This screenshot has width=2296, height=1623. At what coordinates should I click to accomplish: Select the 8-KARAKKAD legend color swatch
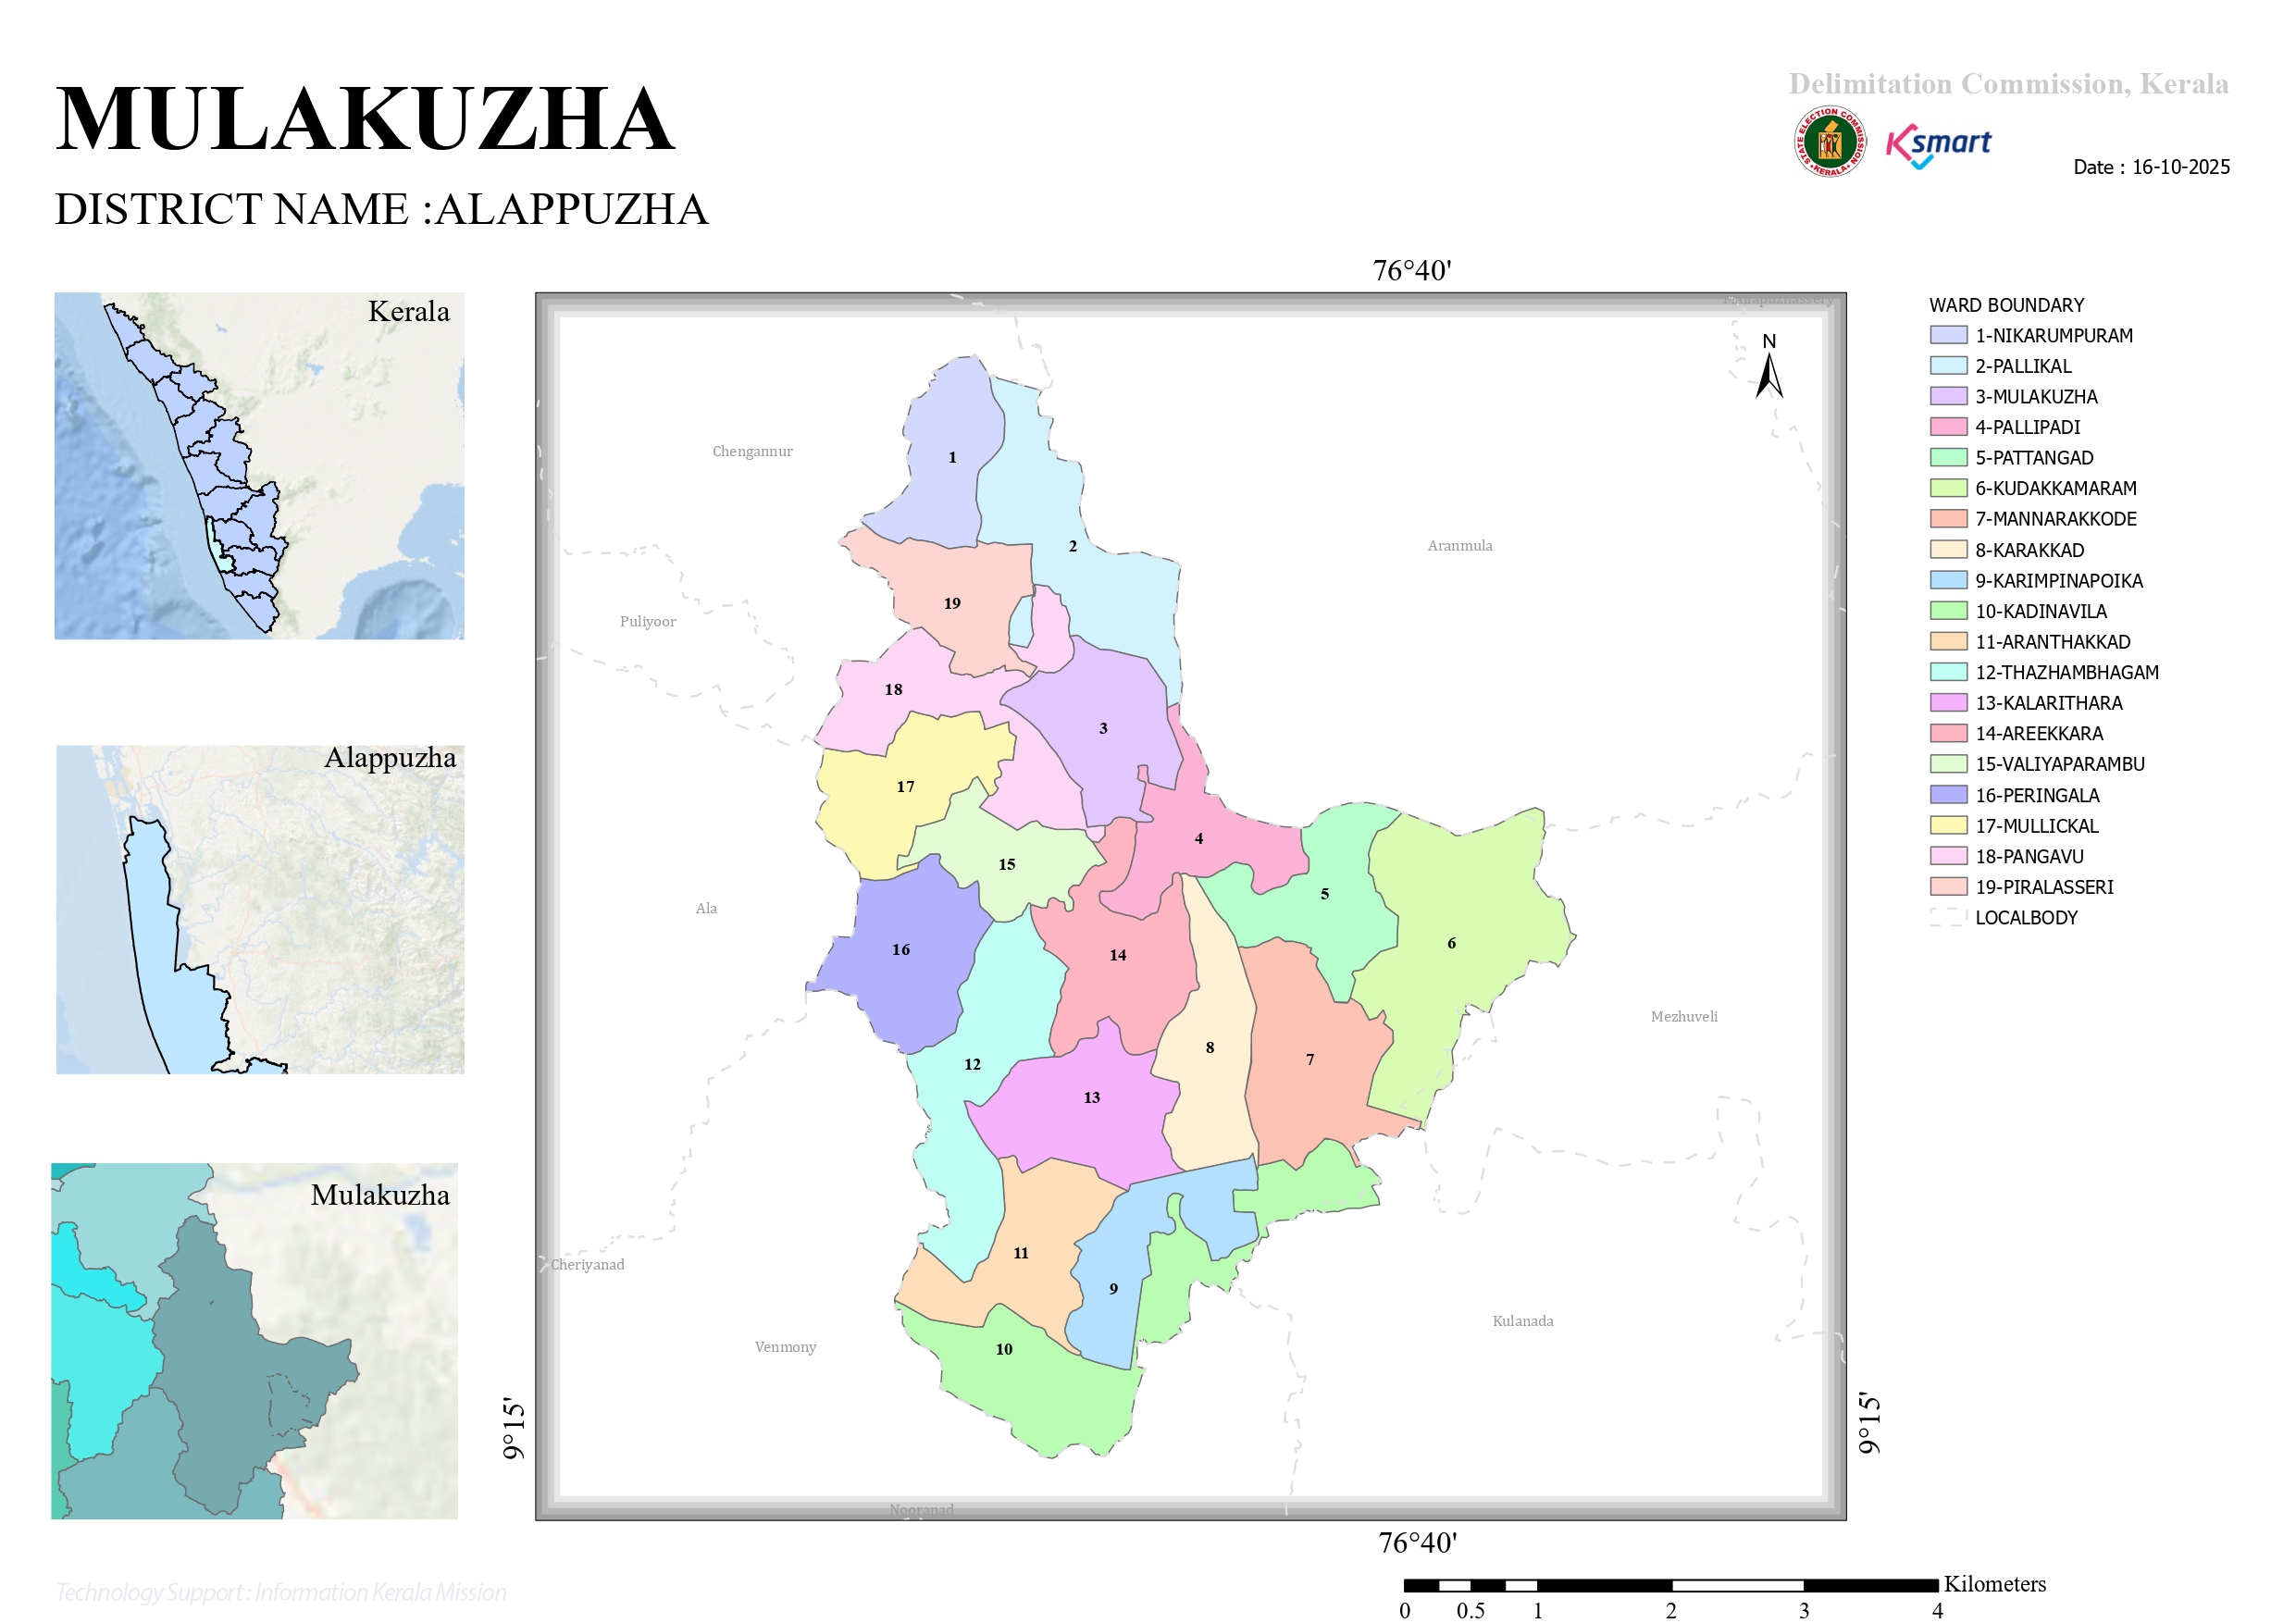[x=1948, y=550]
